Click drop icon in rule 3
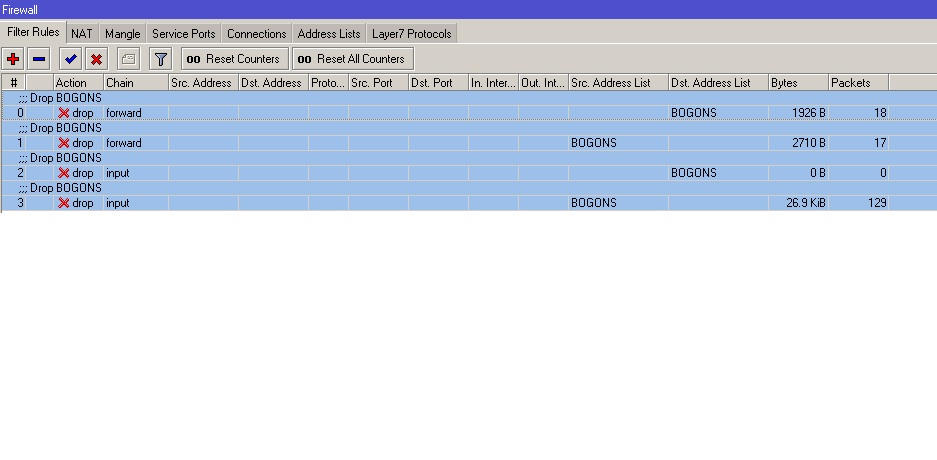This screenshot has width=937, height=460. pos(63,203)
